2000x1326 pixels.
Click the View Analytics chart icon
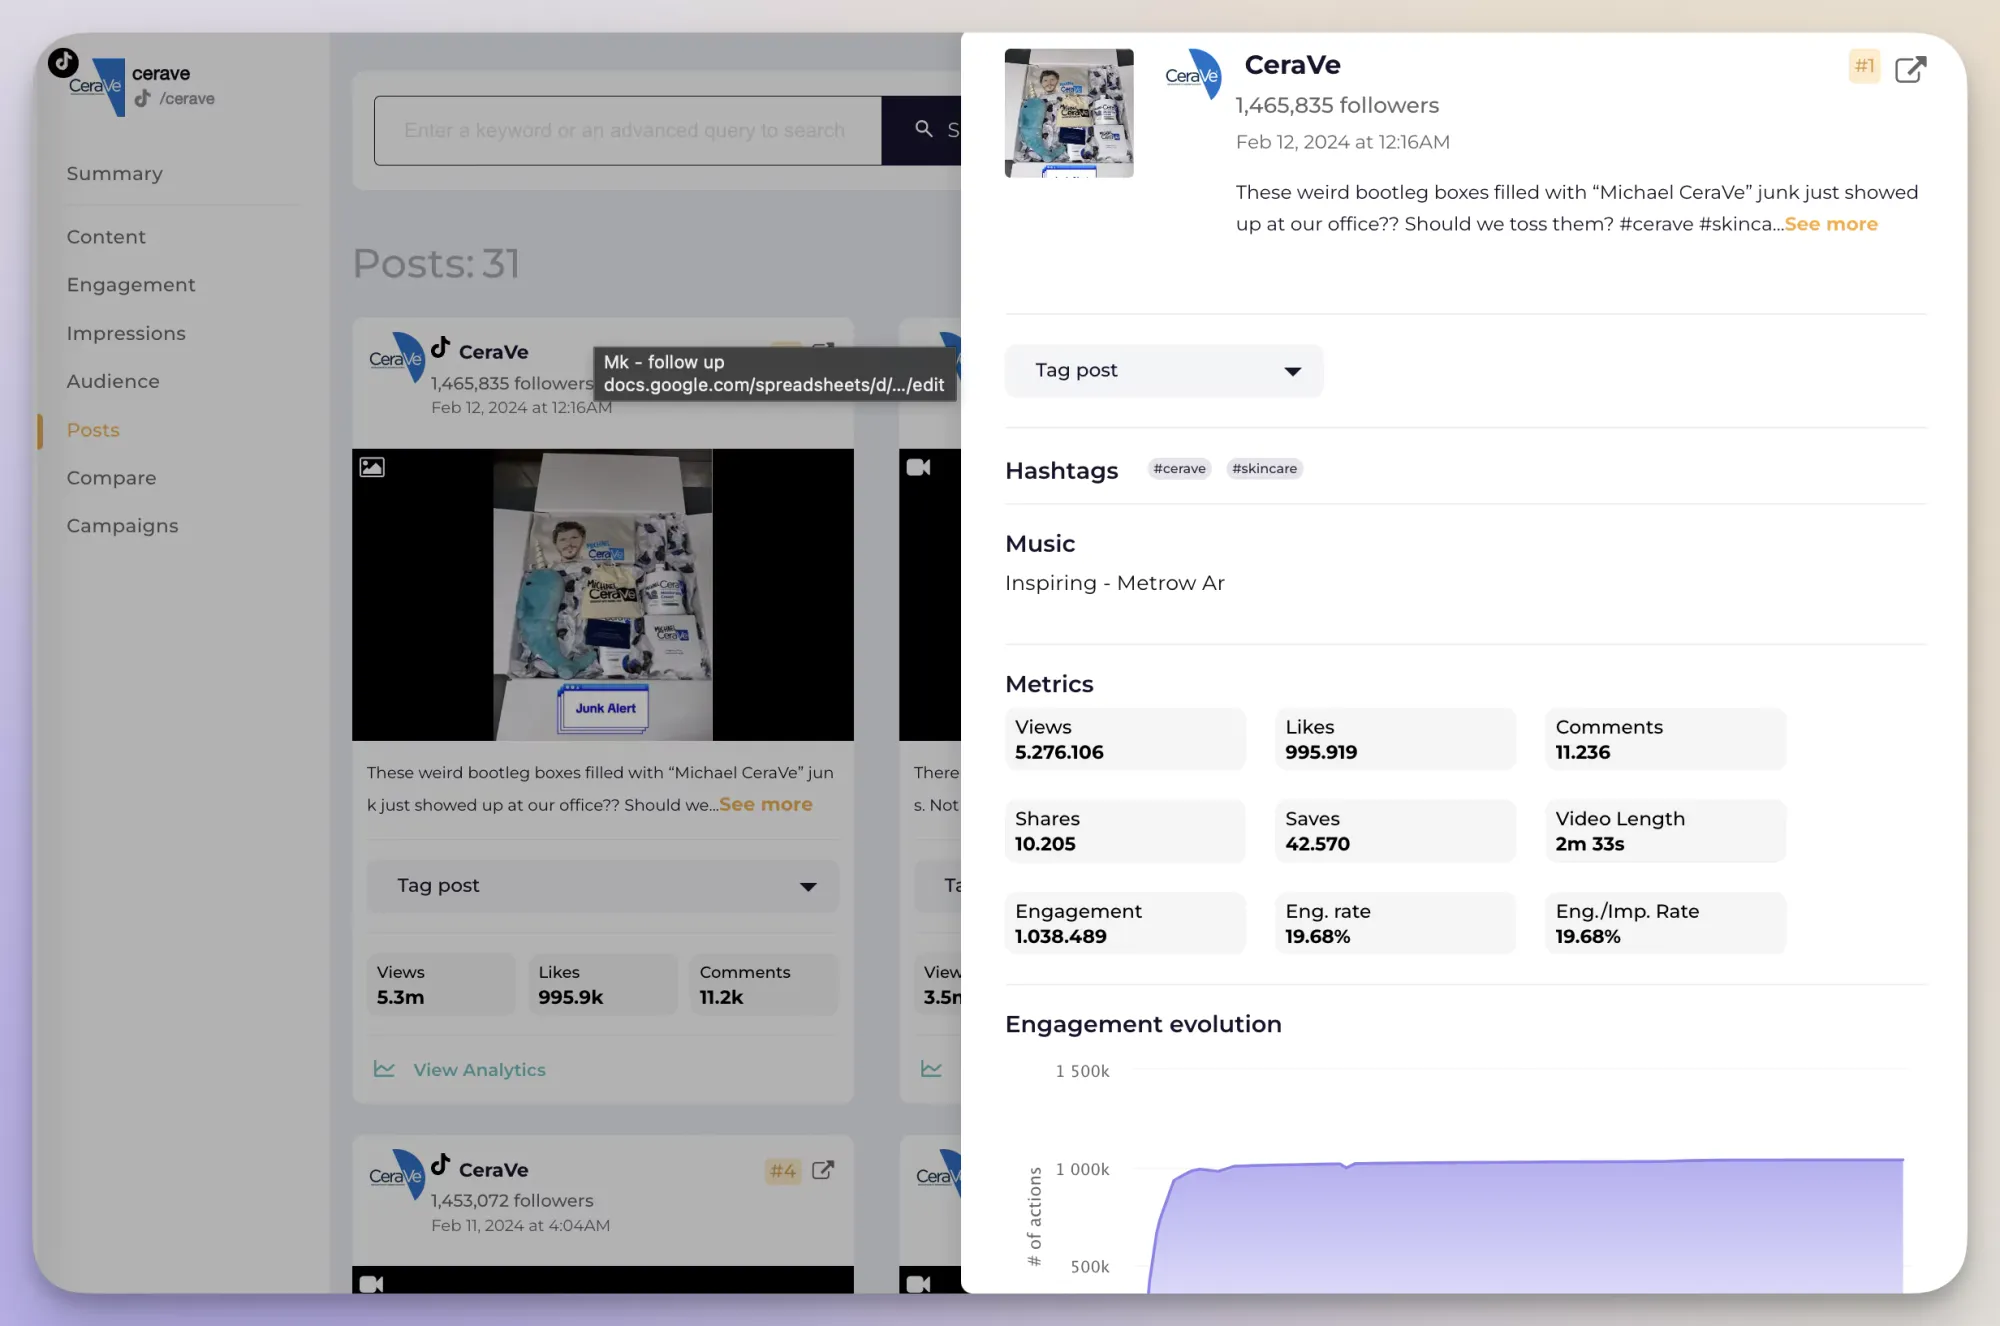(384, 1069)
